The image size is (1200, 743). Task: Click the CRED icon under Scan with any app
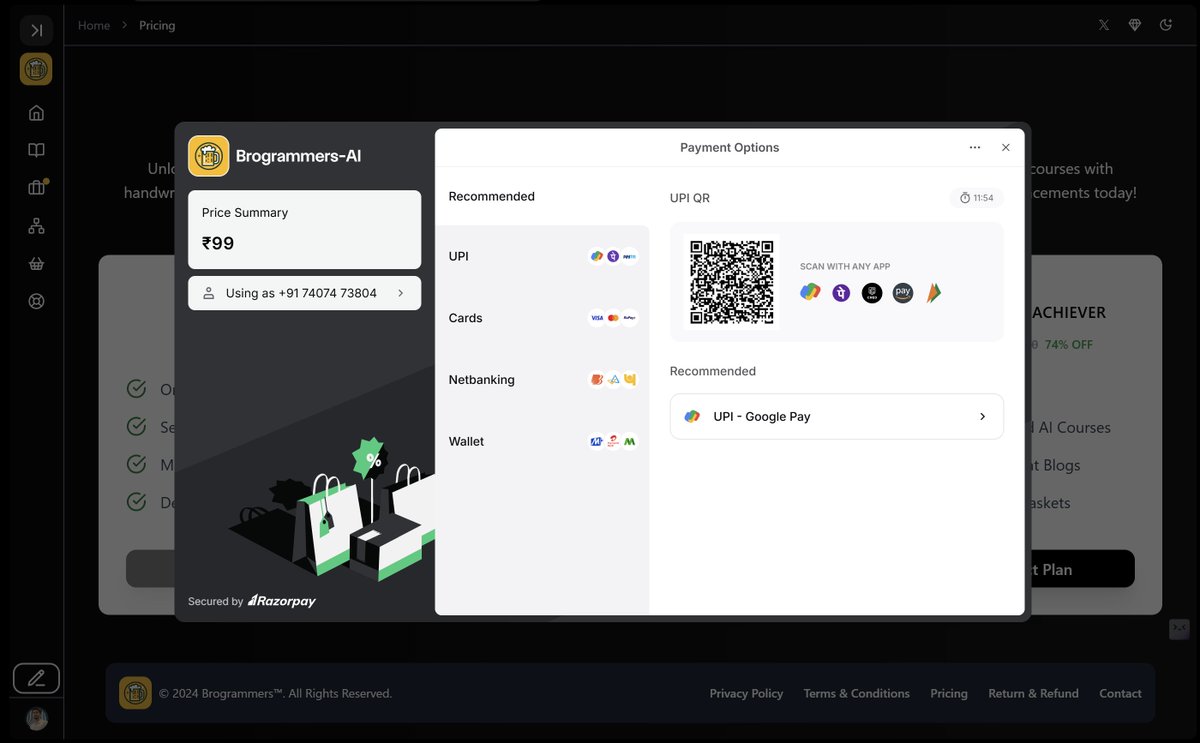tap(872, 293)
